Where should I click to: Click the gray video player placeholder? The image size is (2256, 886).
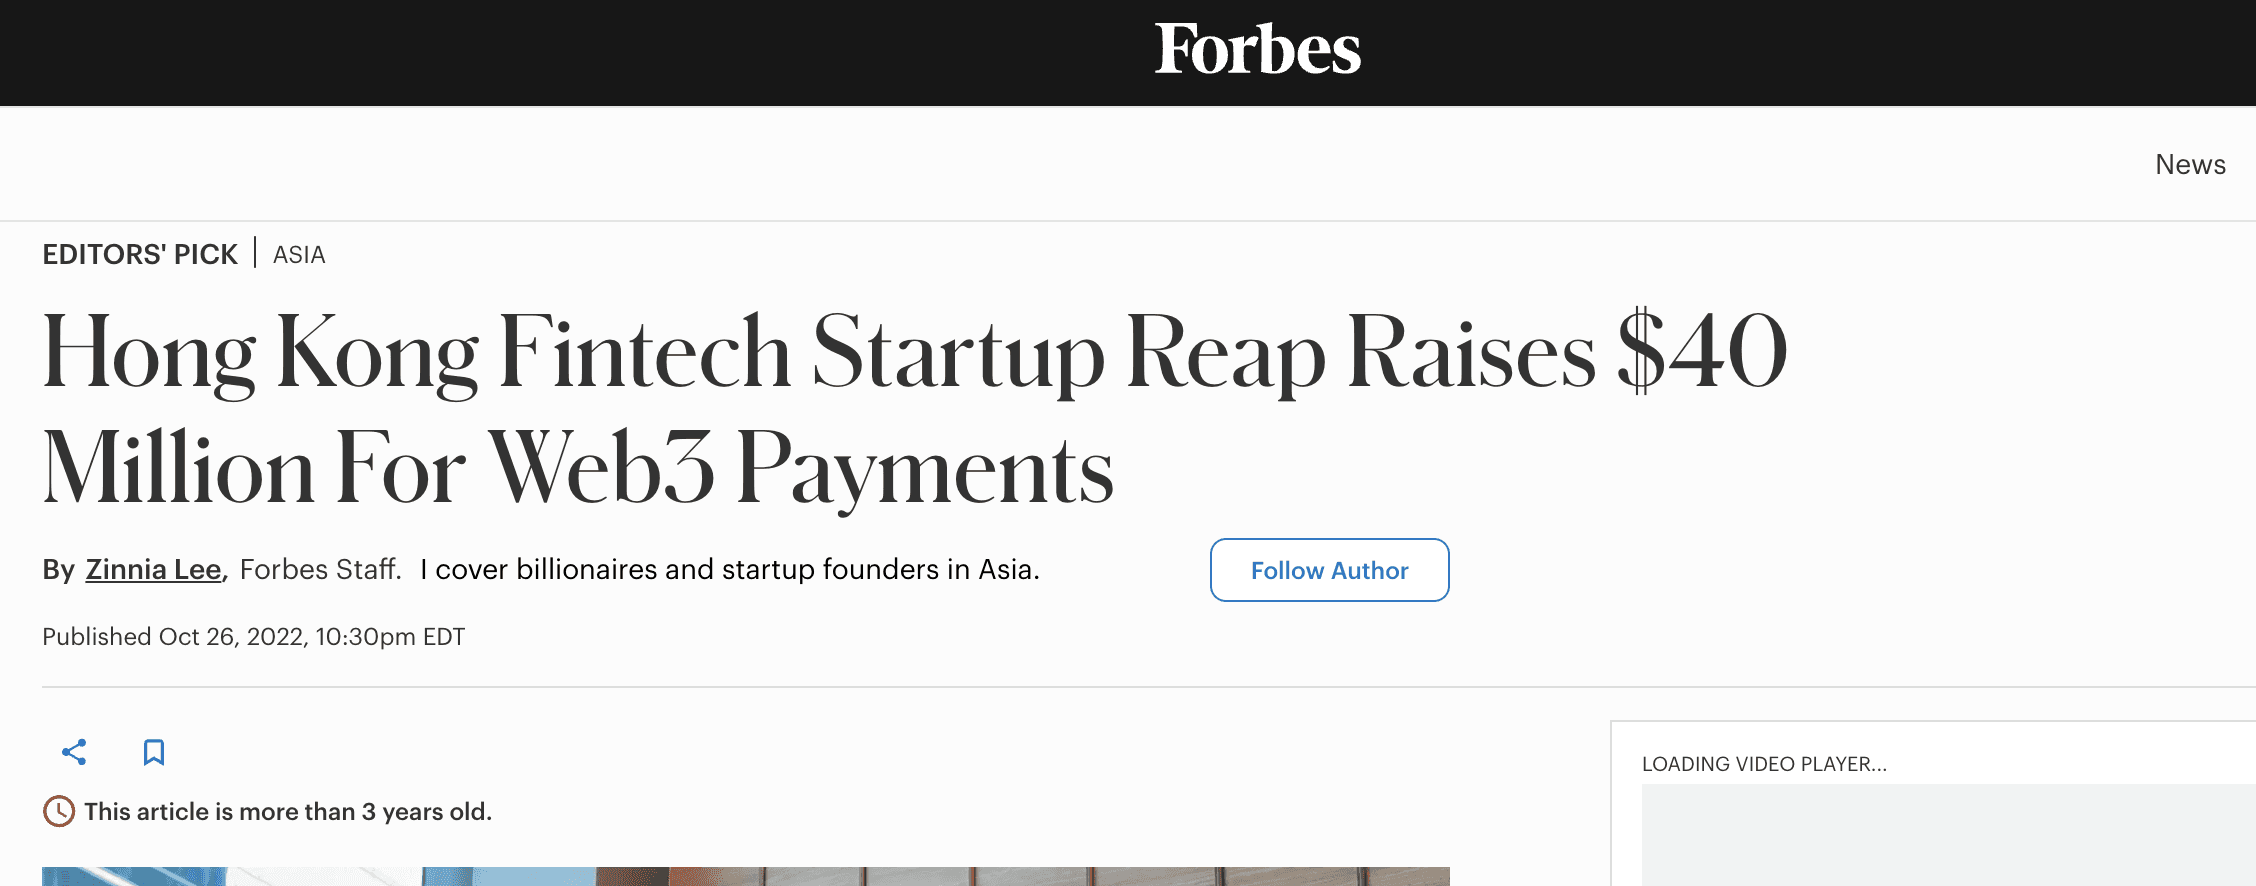click(1948, 835)
